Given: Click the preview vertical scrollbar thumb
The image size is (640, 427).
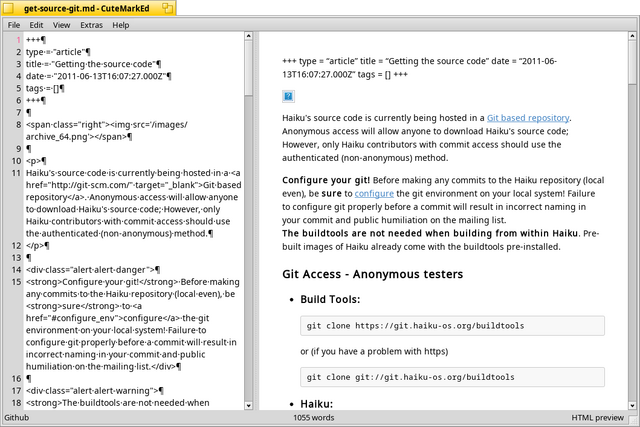Looking at the screenshot, I should pos(632,62).
